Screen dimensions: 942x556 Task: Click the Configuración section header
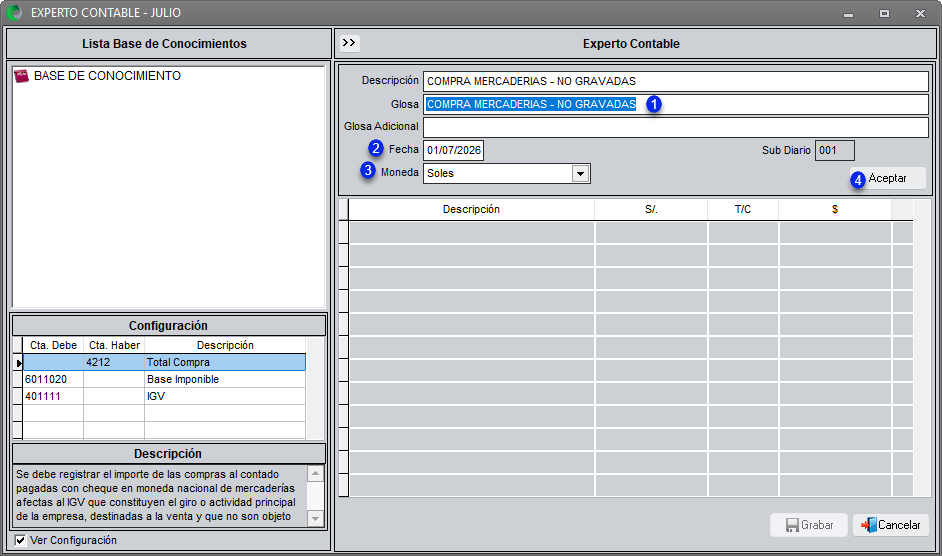169,326
